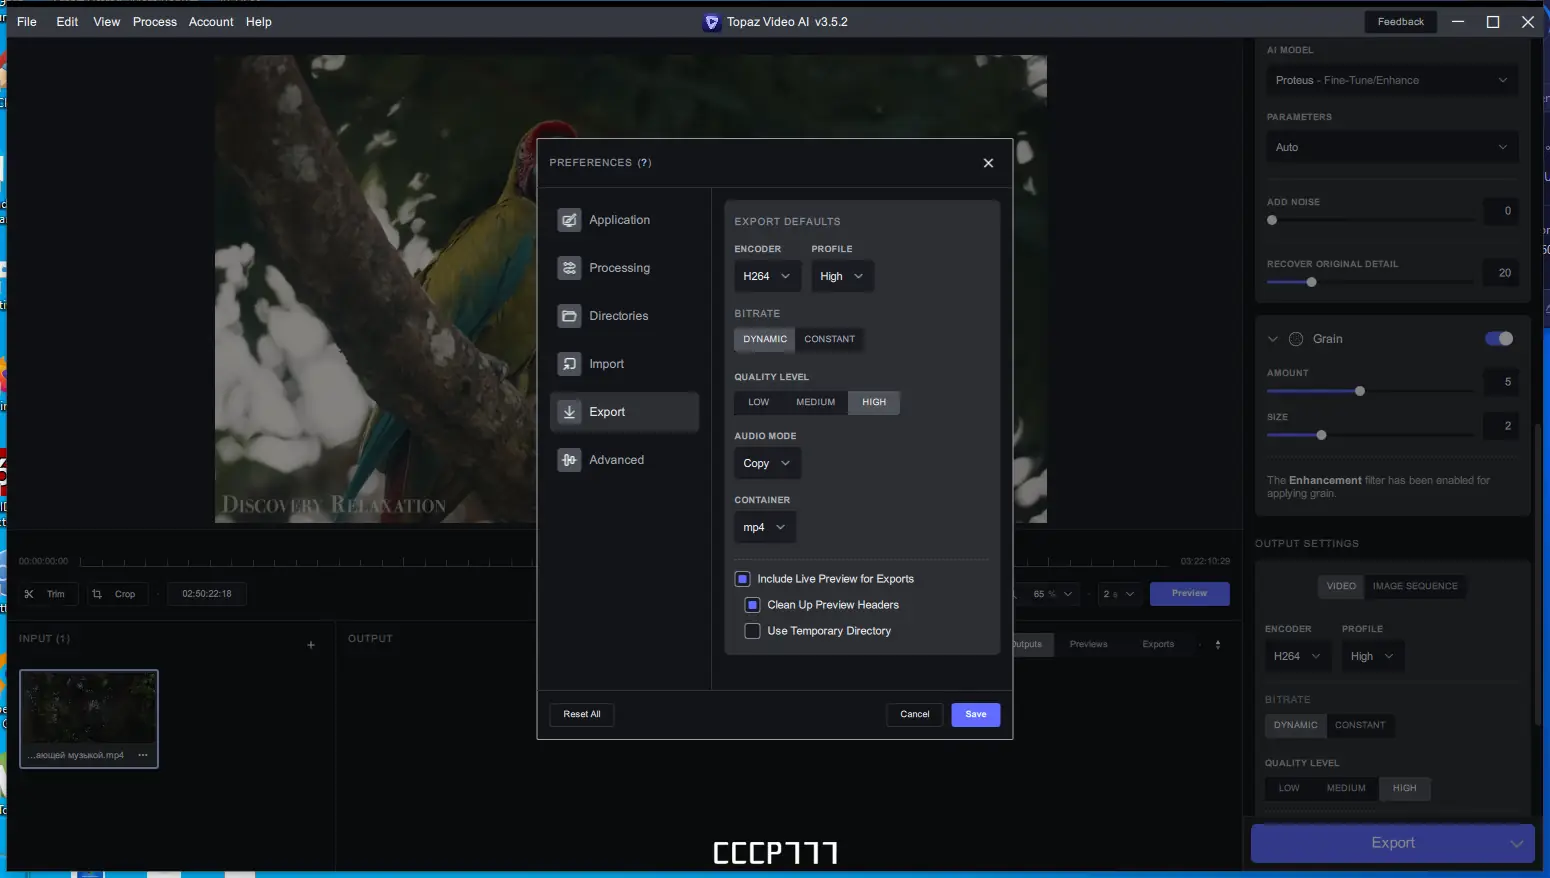Screen dimensions: 1550x878
Task: Click the Recover Original Detail slider handle
Action: [x=1312, y=282]
